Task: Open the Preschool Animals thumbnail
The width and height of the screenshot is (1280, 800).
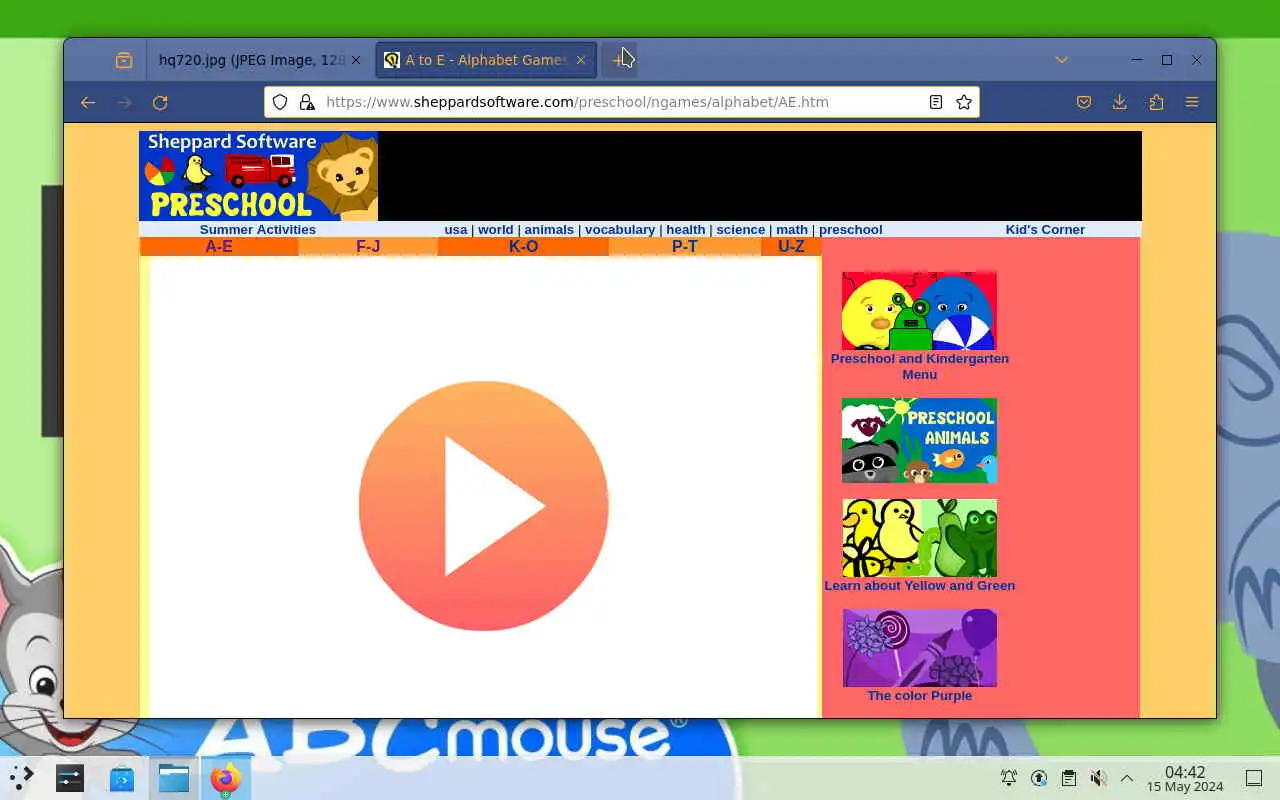Action: click(x=919, y=441)
